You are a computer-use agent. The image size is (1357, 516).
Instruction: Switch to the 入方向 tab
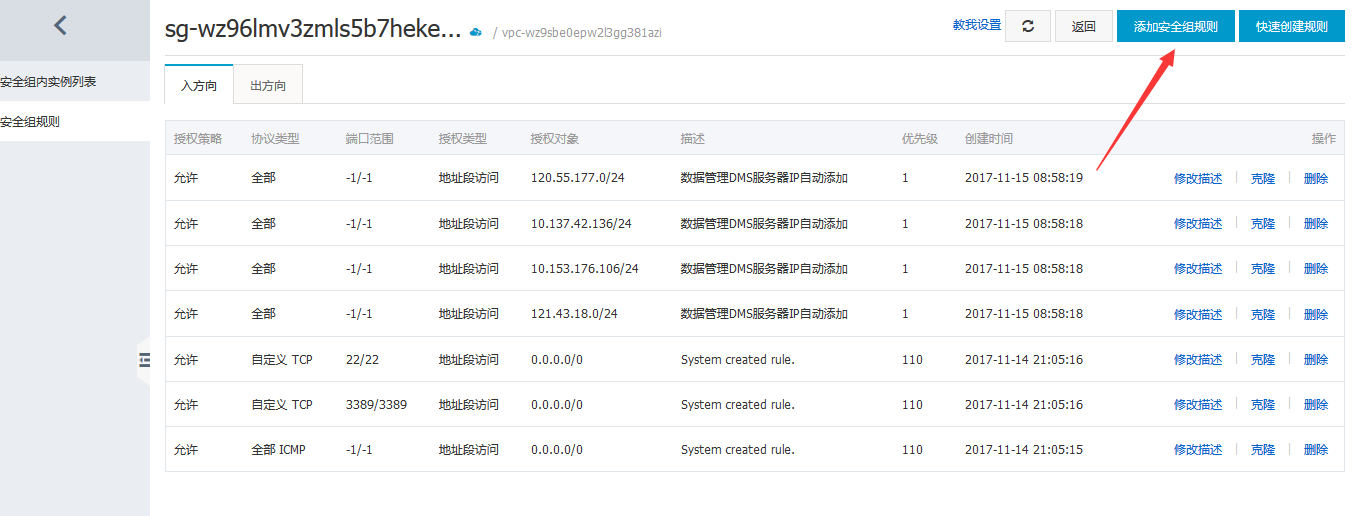pos(199,85)
